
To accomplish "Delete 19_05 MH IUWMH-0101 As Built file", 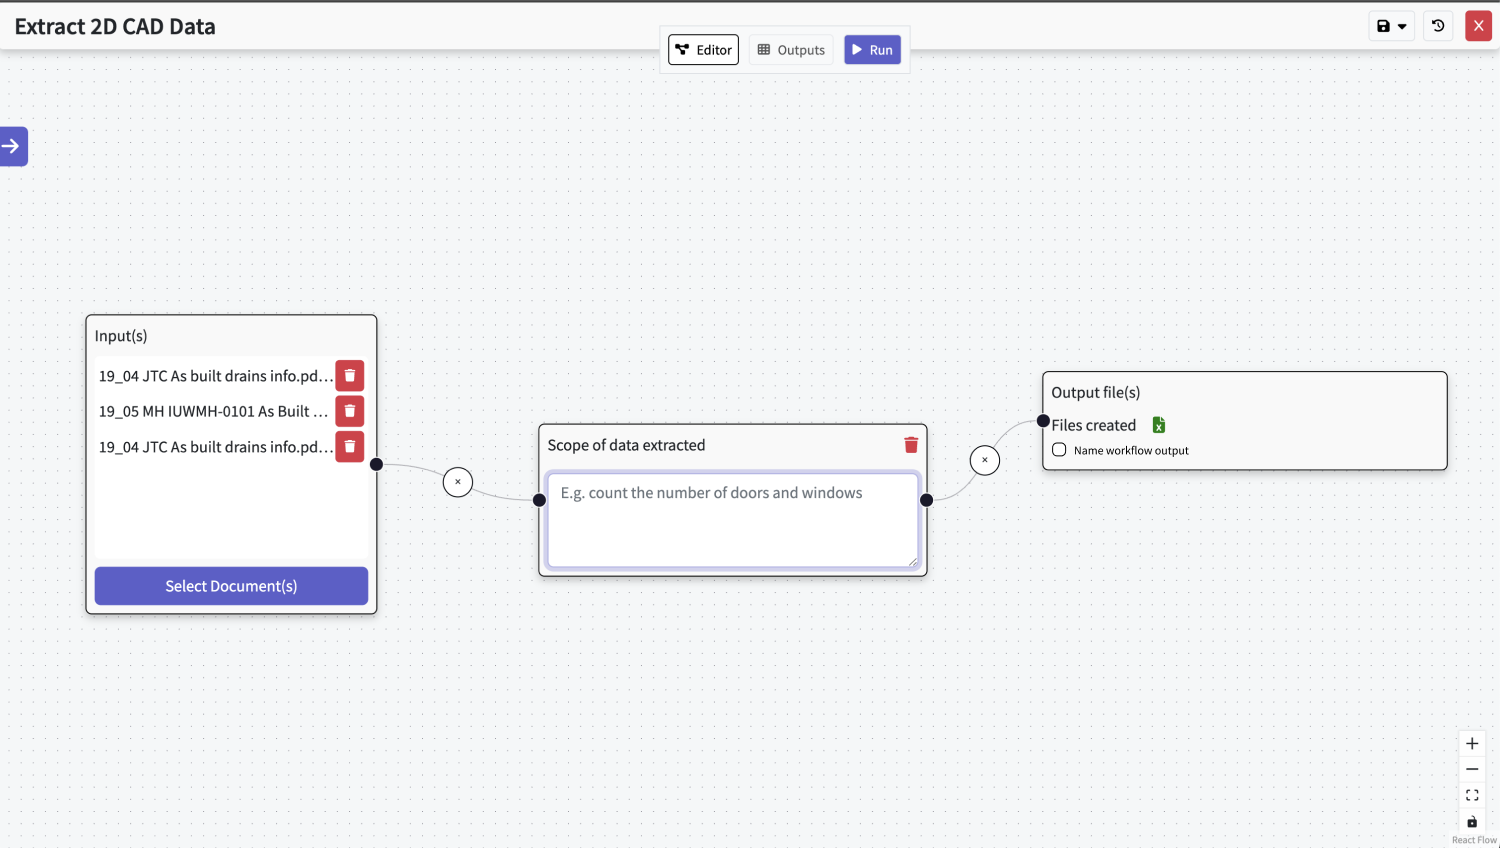I will click(349, 411).
